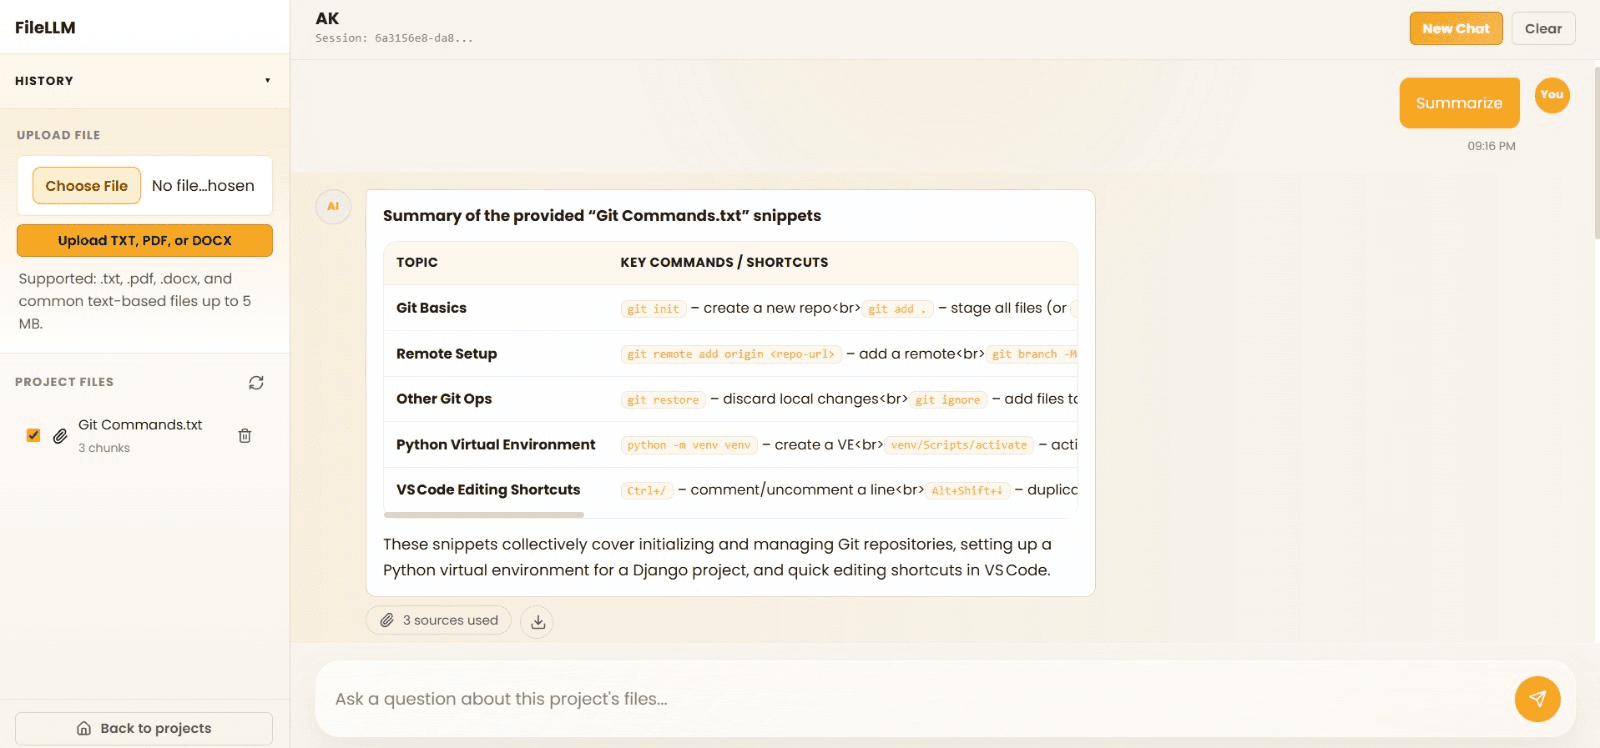1600x748 pixels.
Task: Expand the History dropdown arrow
Action: tap(267, 81)
